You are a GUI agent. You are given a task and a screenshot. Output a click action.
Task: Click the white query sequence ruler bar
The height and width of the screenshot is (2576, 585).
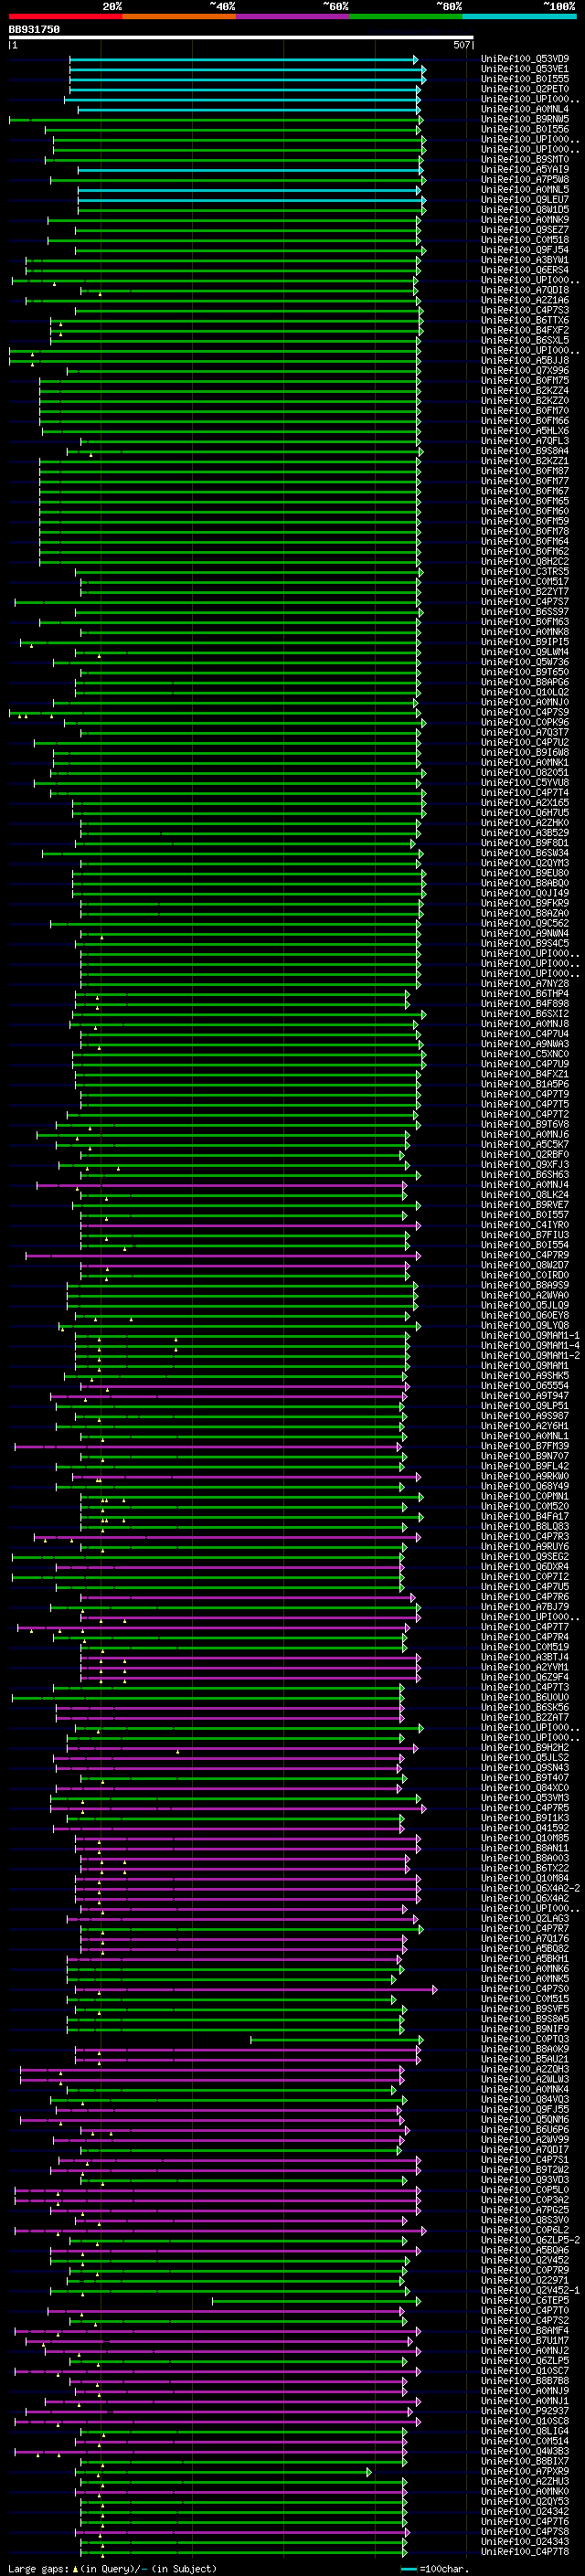(240, 37)
